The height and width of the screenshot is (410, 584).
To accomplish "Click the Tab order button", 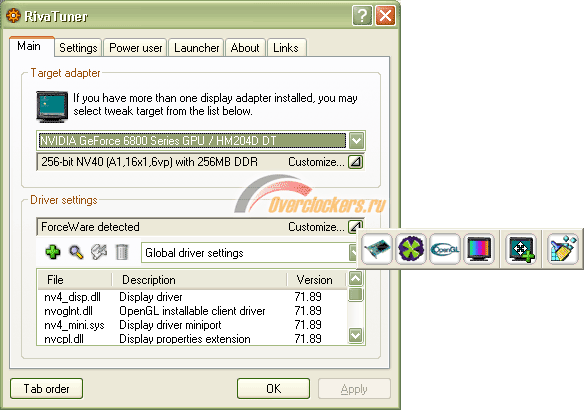I will (47, 389).
